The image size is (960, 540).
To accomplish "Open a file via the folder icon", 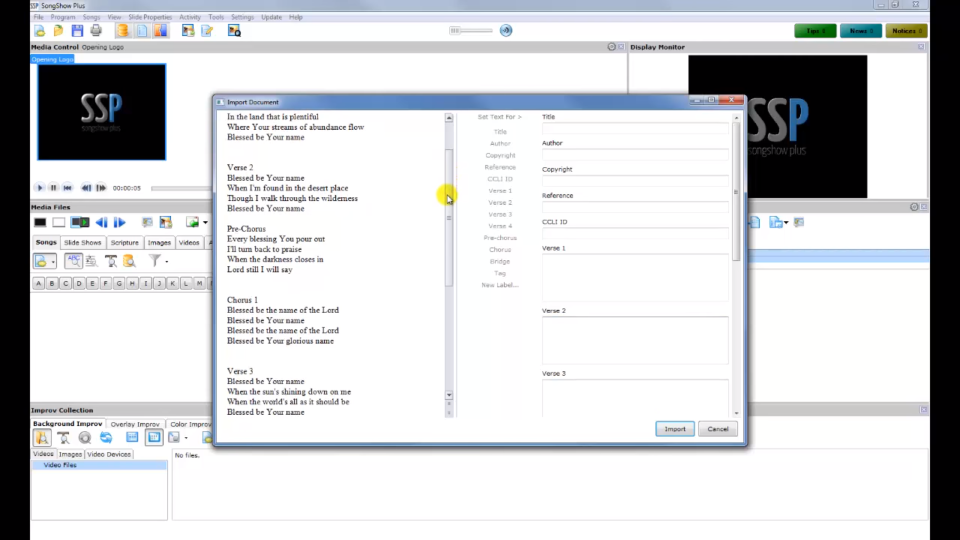I will pyautogui.click(x=58, y=31).
